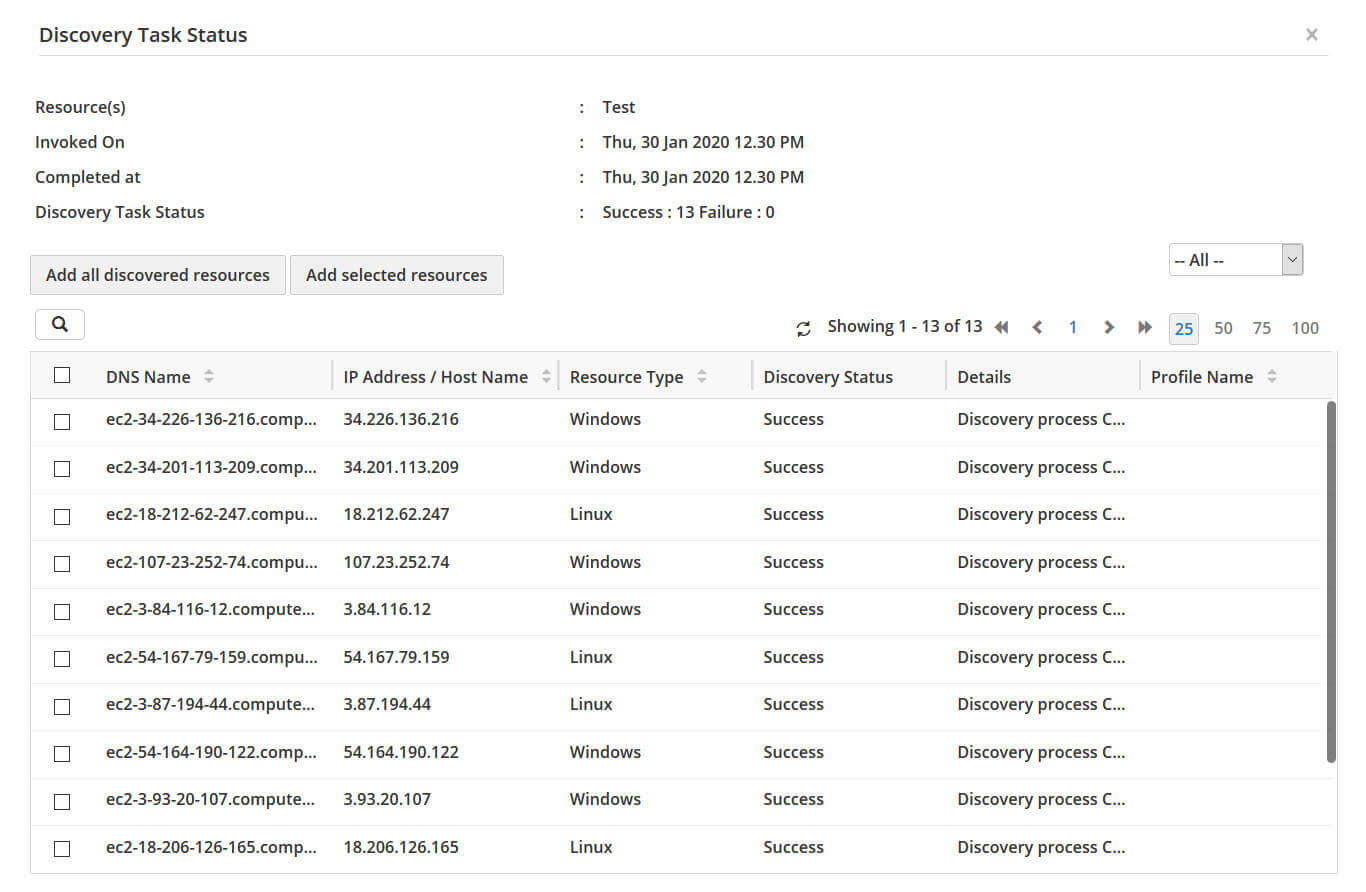Toggle the select-all header checkbox
The height and width of the screenshot is (892, 1366).
[x=62, y=375]
